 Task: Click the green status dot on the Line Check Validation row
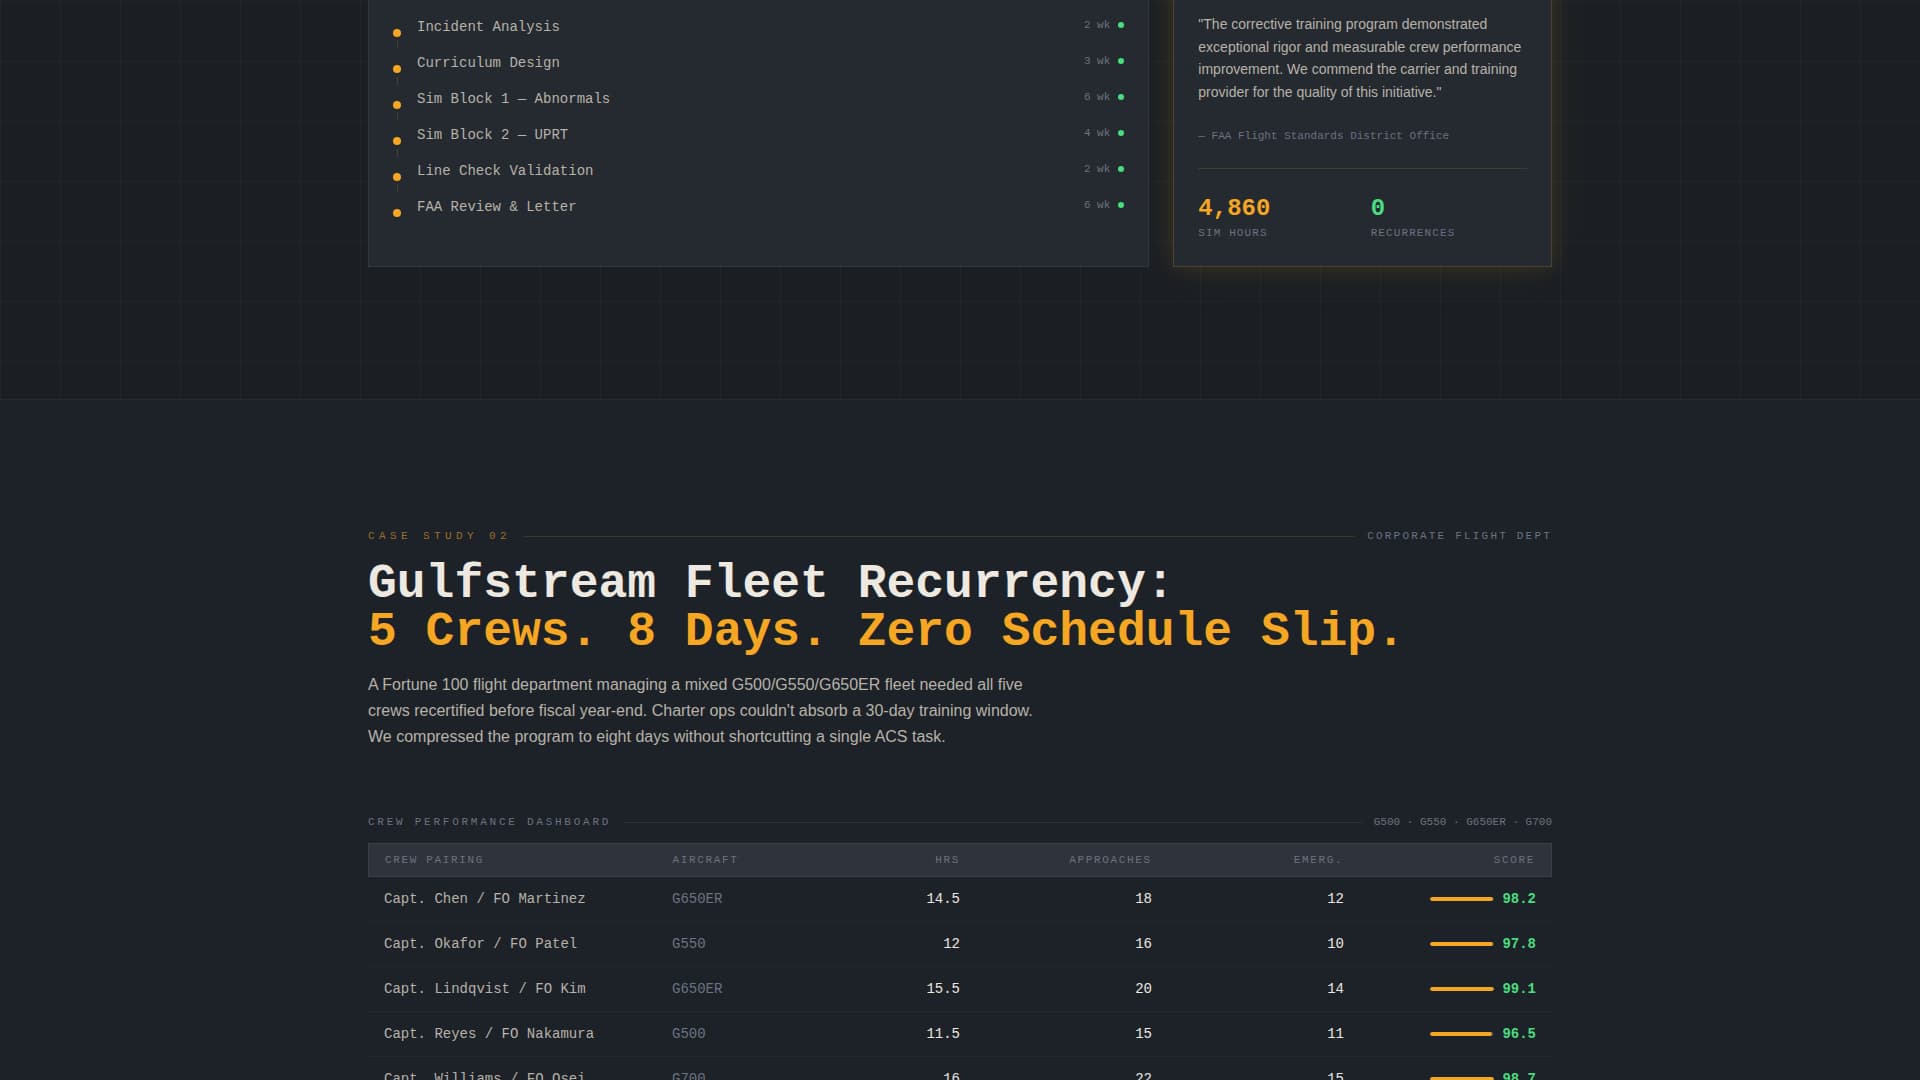pyautogui.click(x=1121, y=169)
